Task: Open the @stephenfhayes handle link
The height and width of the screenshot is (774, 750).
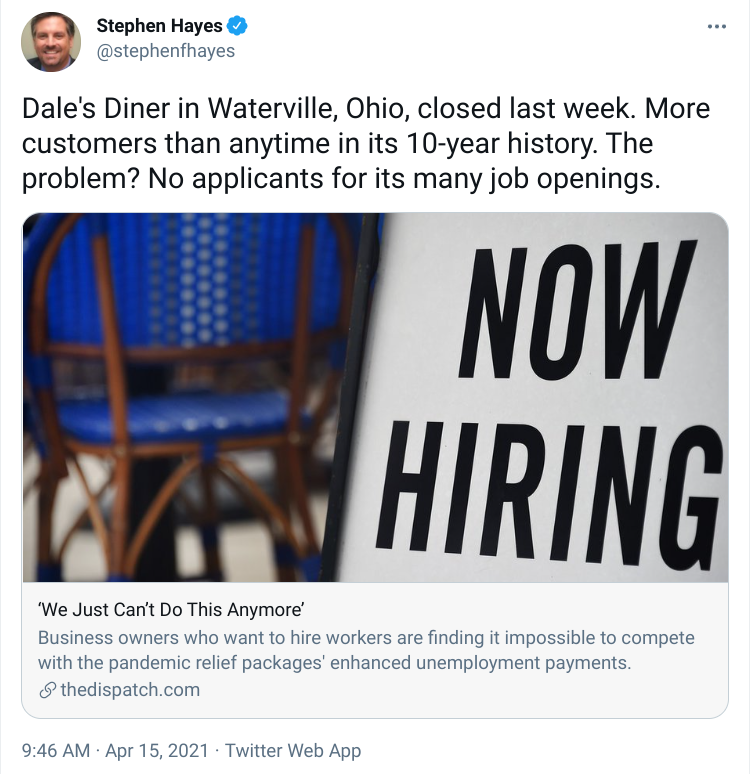Action: coord(166,51)
